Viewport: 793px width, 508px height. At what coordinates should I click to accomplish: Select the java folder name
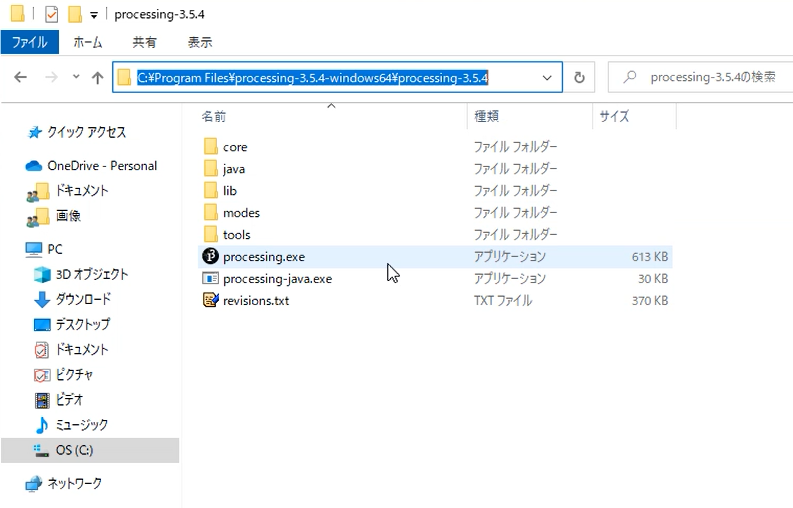(234, 169)
